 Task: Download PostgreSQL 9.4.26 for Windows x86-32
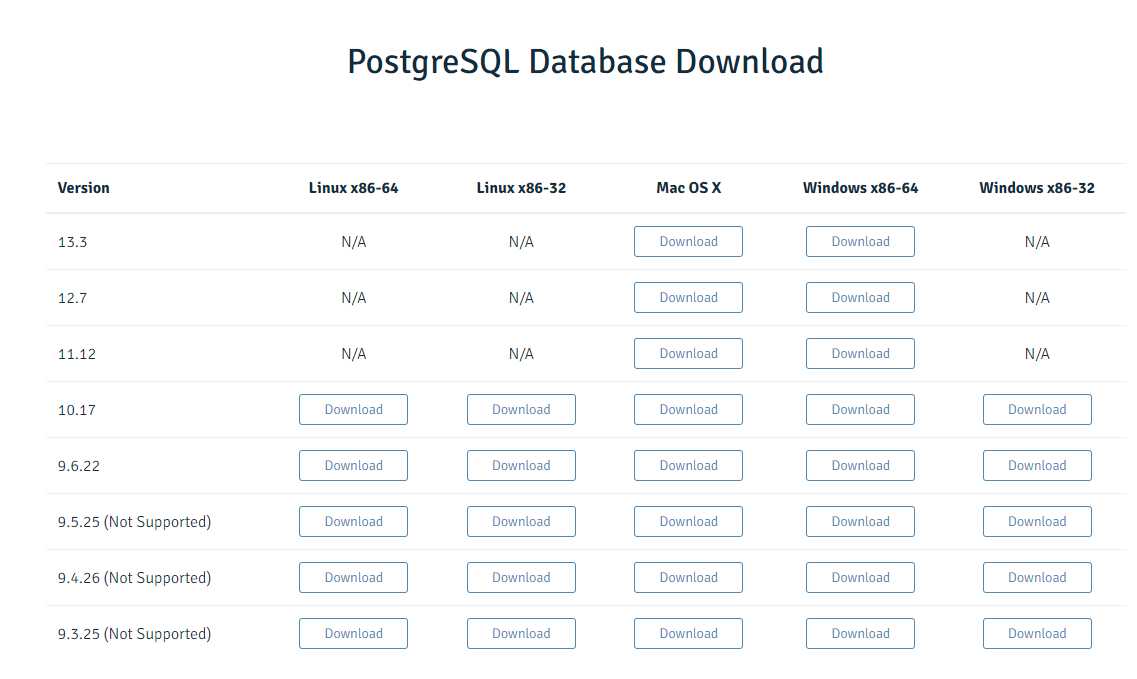tap(1037, 577)
